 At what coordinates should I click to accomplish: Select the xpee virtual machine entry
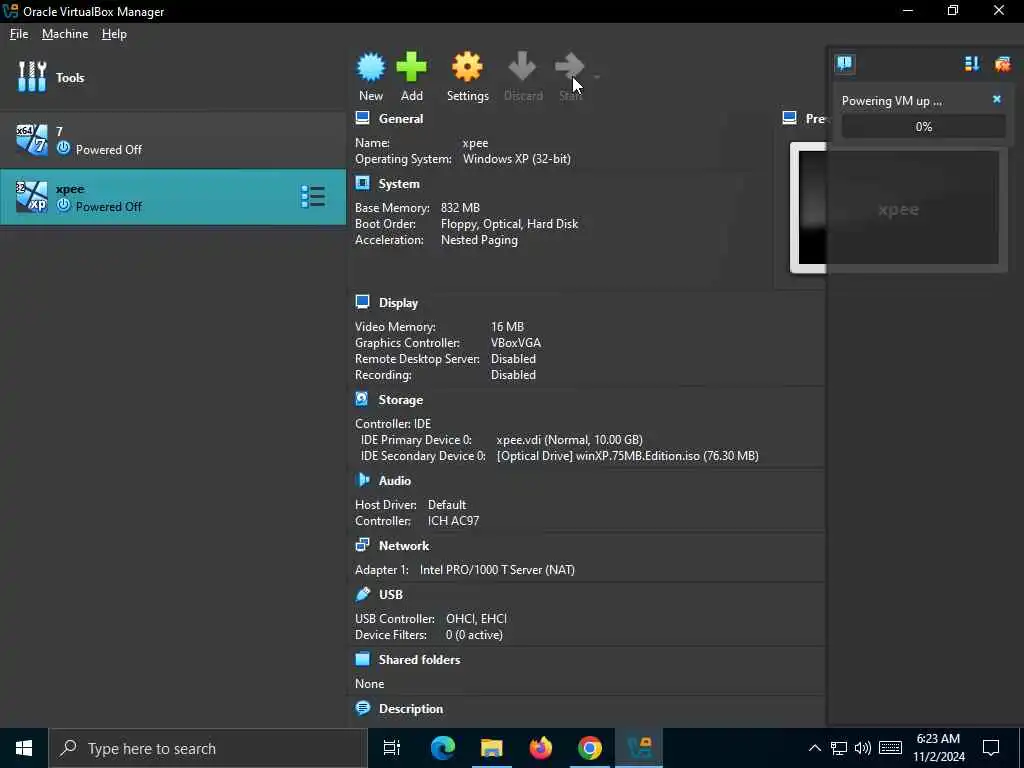click(172, 197)
